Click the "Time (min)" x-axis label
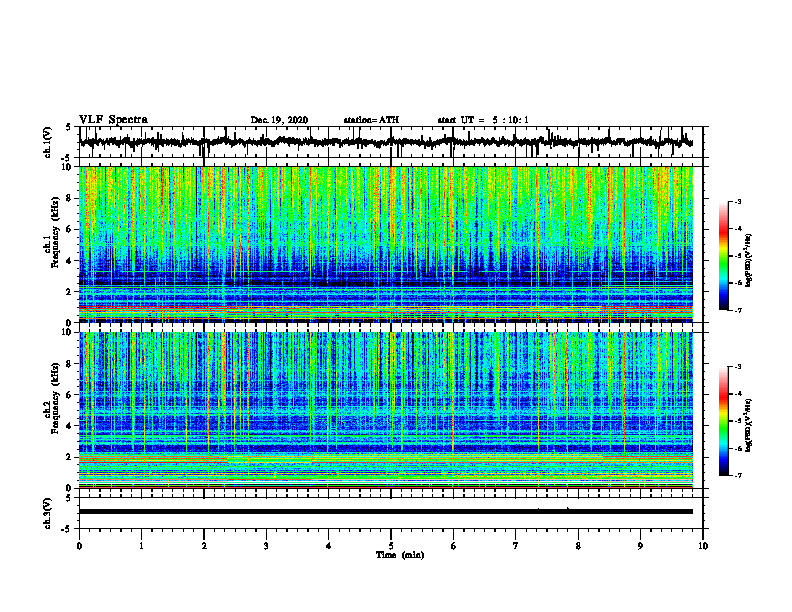This screenshot has width=792, height=612. 400,555
